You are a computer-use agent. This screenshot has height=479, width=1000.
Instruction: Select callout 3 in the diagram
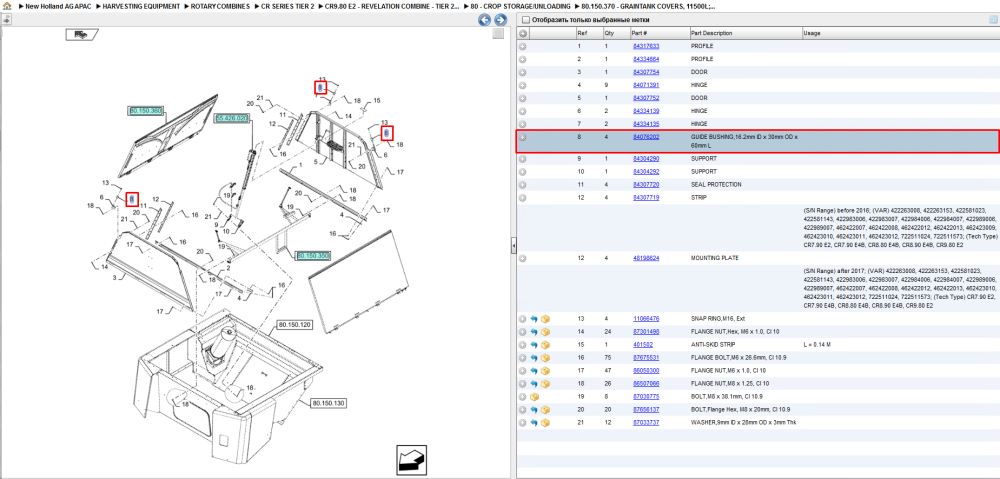coord(114,277)
